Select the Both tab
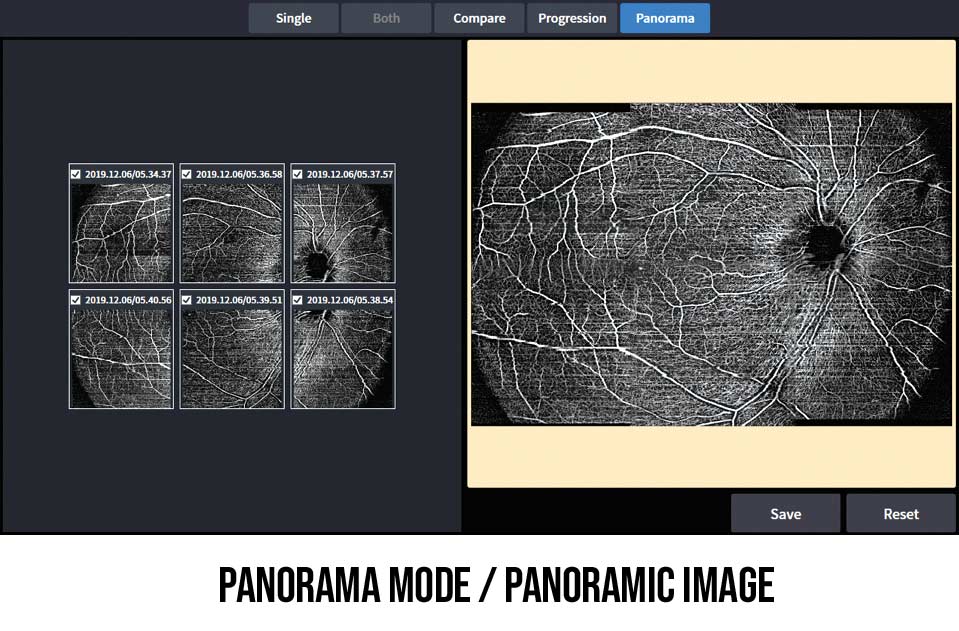Screen dimensions: 959x631 386,18
